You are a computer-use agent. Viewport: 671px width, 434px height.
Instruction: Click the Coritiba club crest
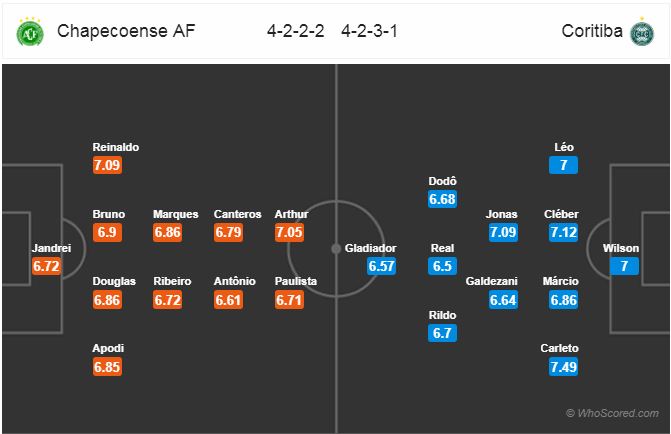tap(642, 32)
